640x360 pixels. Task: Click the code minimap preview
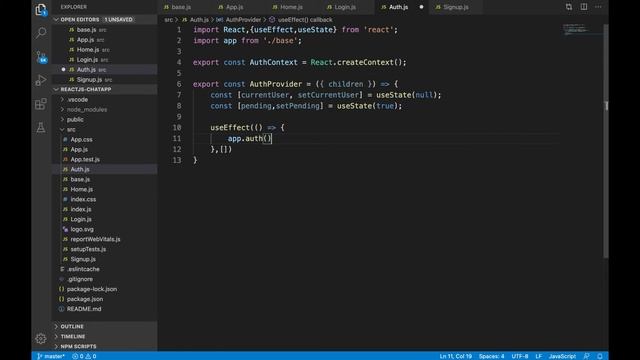coord(576,29)
